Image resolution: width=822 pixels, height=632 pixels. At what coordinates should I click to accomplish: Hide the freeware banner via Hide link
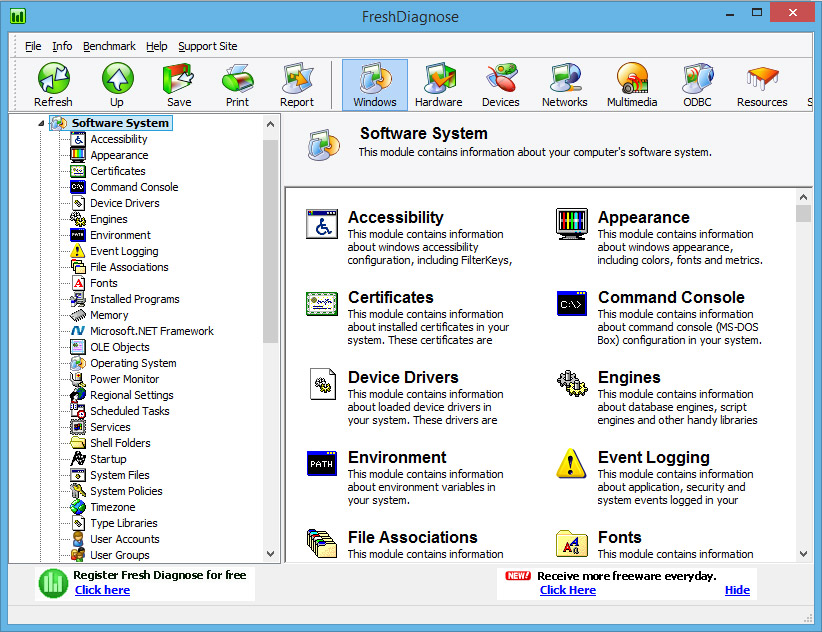coord(737,590)
